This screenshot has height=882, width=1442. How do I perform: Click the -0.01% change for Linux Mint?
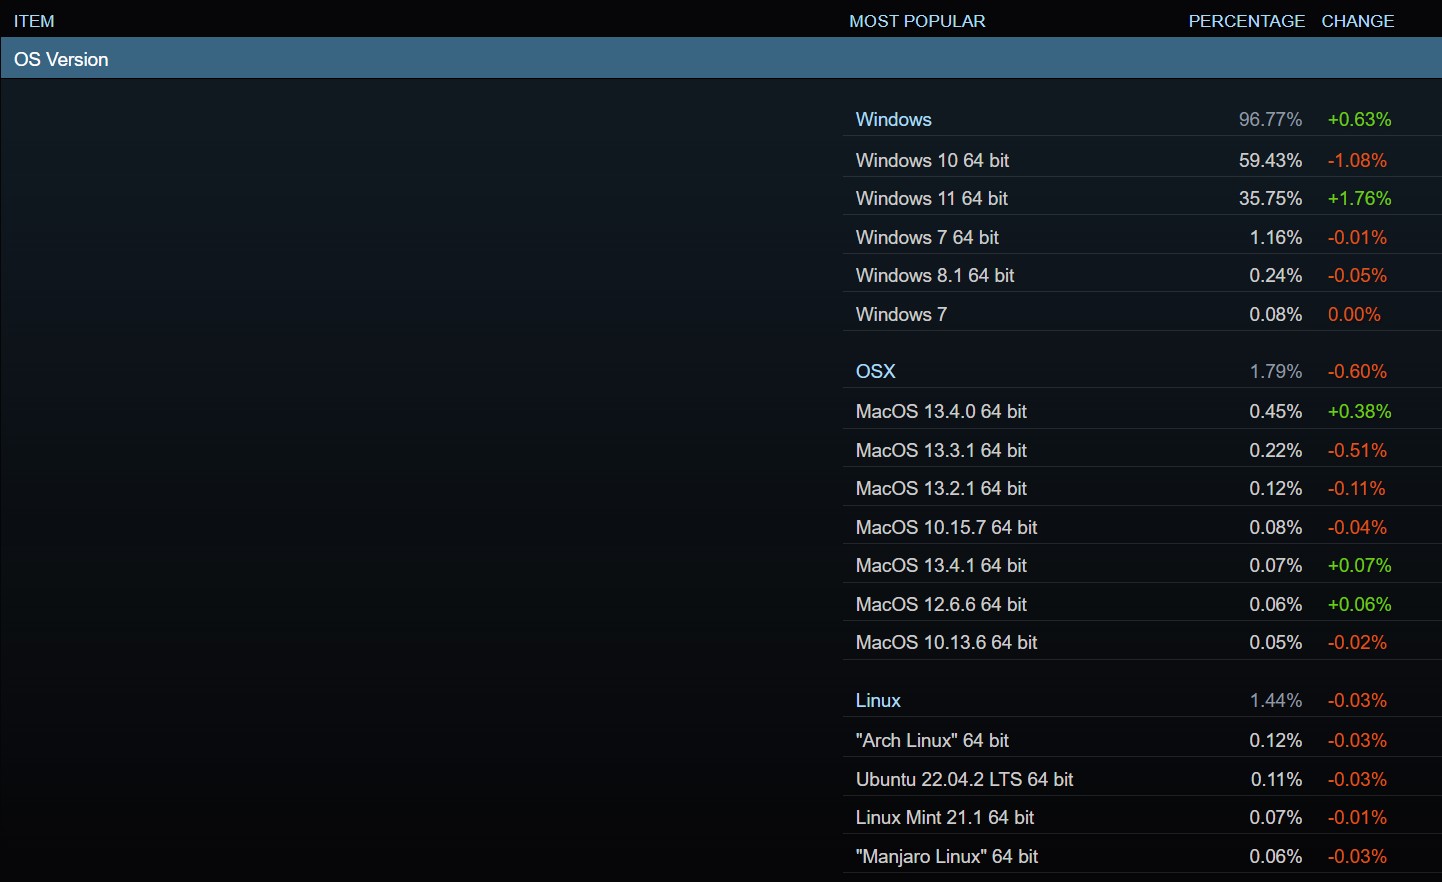coord(1357,817)
